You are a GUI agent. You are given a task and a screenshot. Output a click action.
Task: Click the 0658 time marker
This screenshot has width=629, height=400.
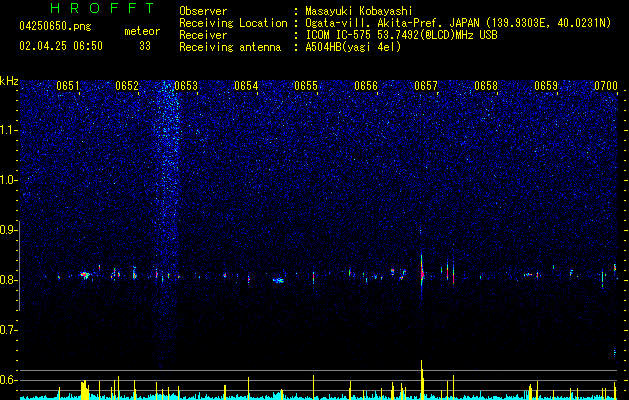[486, 86]
